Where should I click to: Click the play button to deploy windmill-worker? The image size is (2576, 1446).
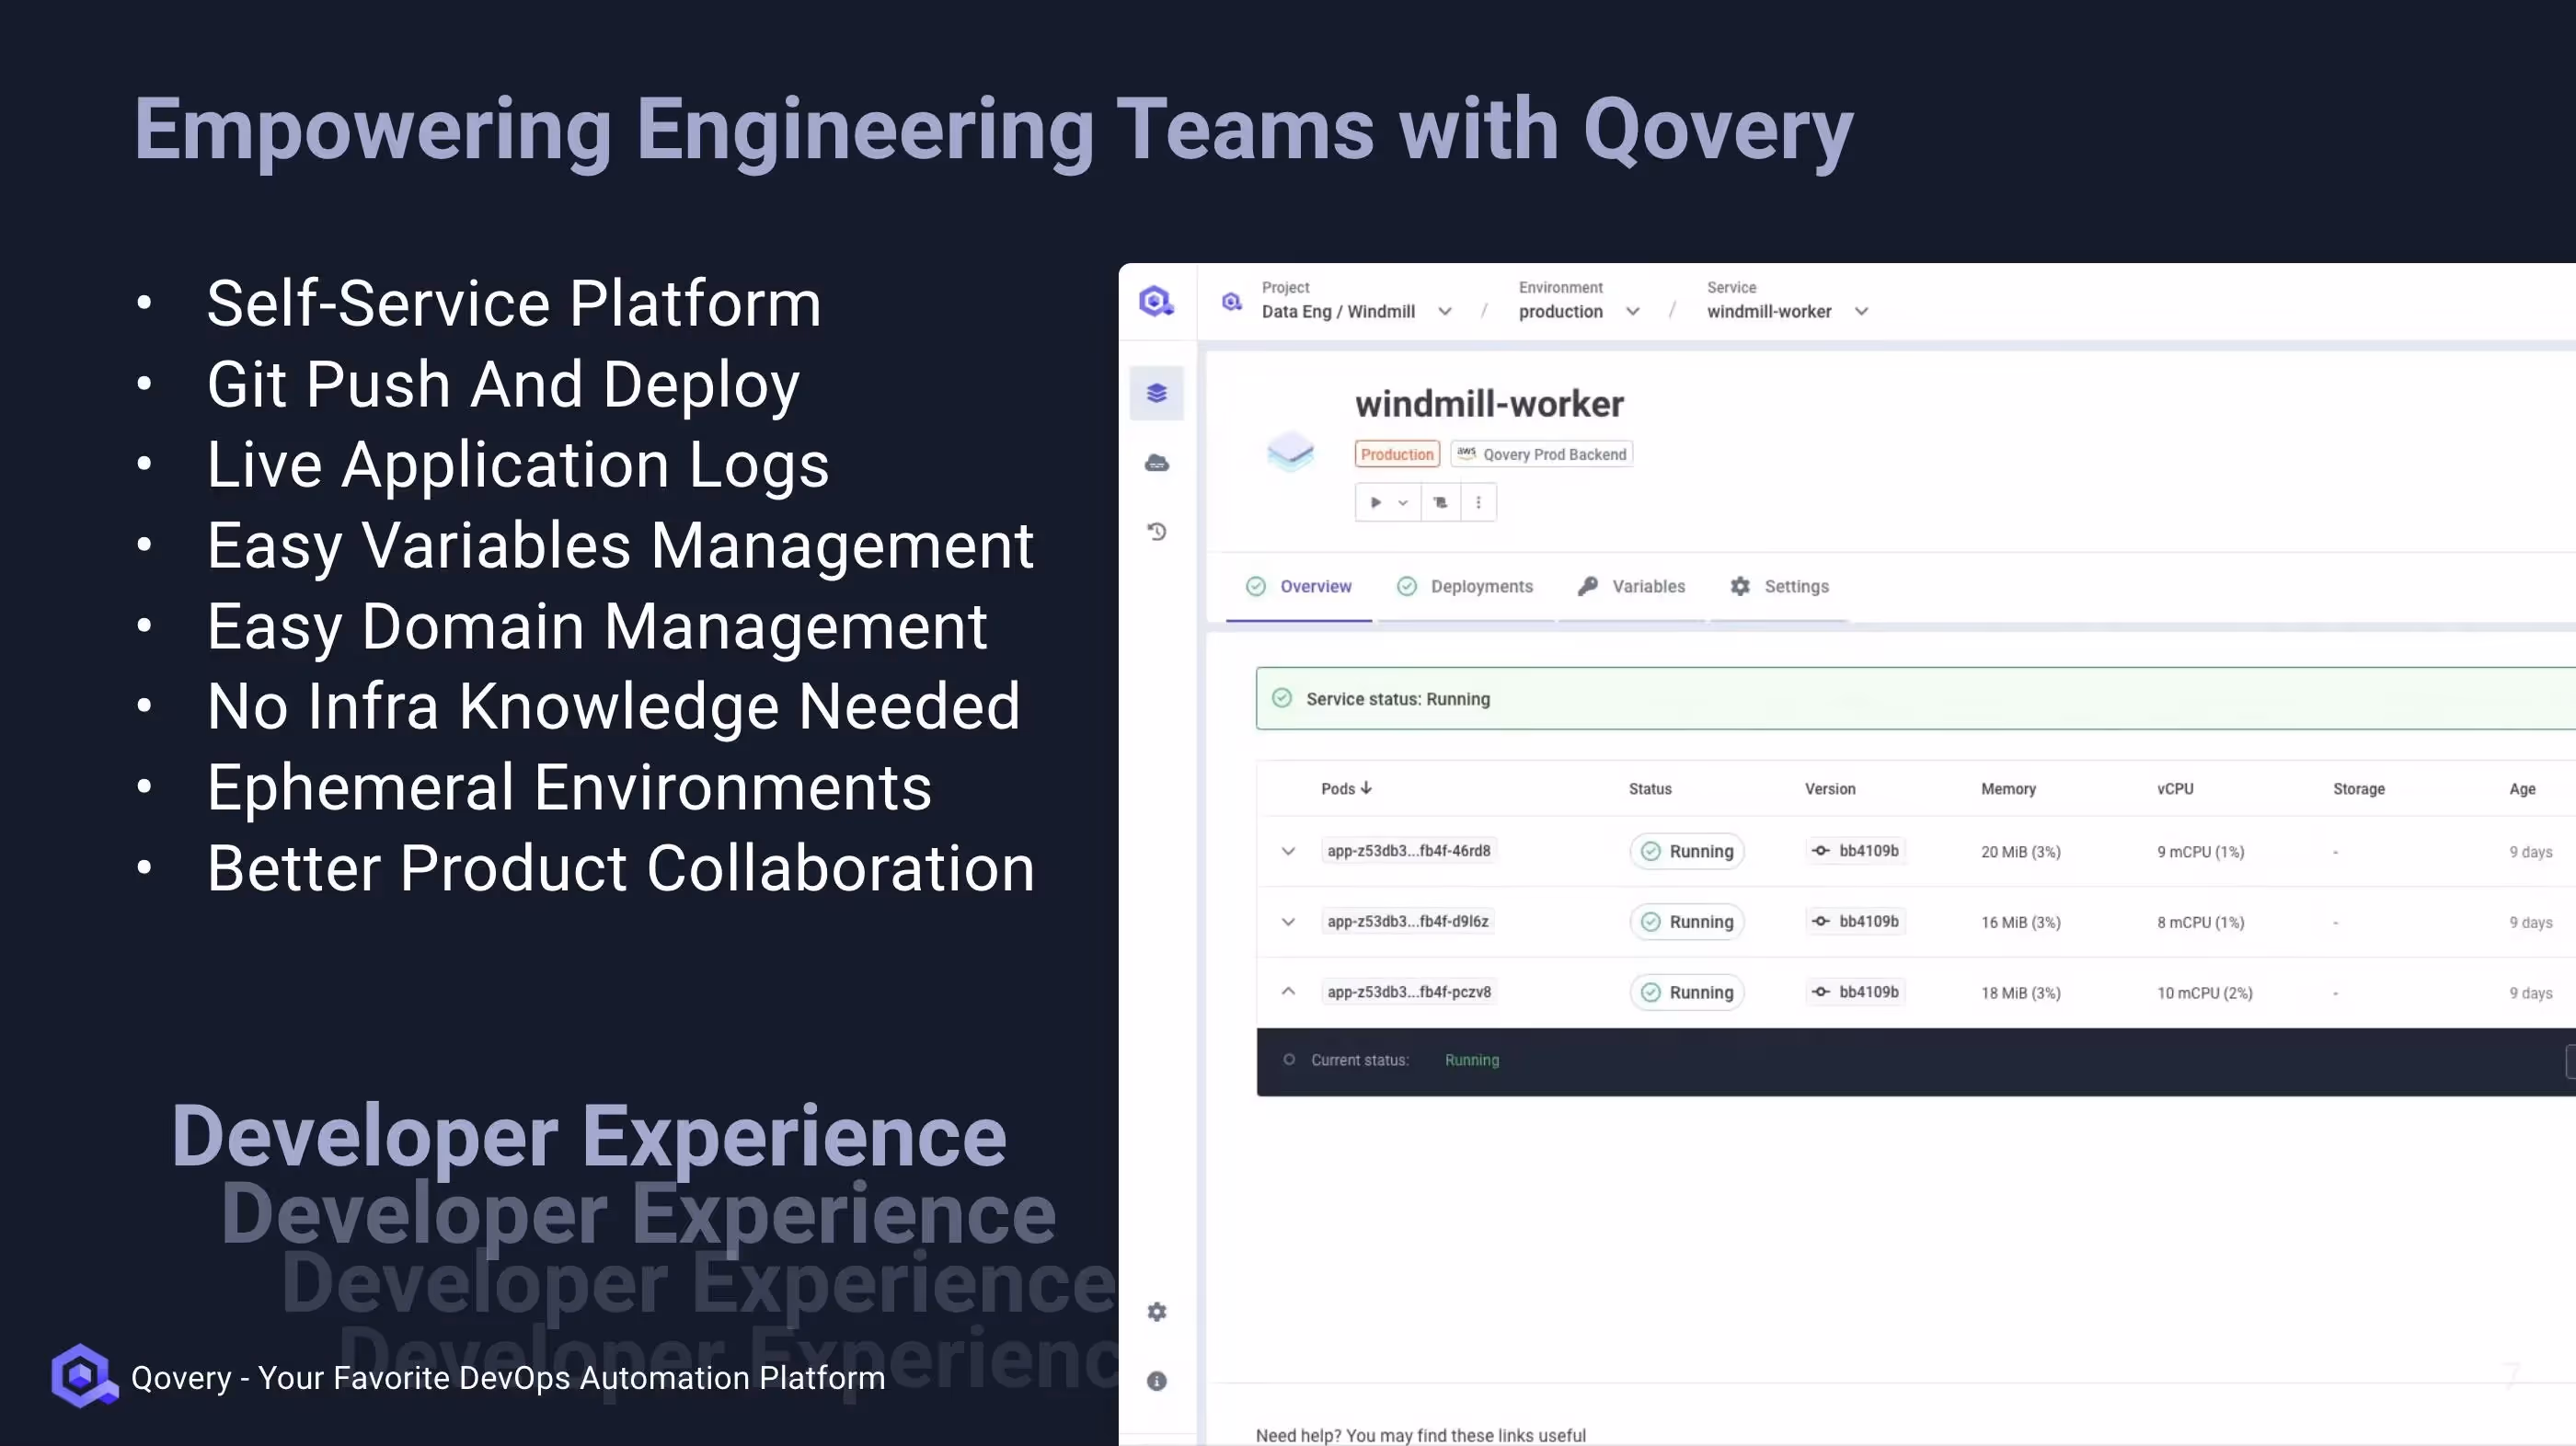click(1376, 502)
